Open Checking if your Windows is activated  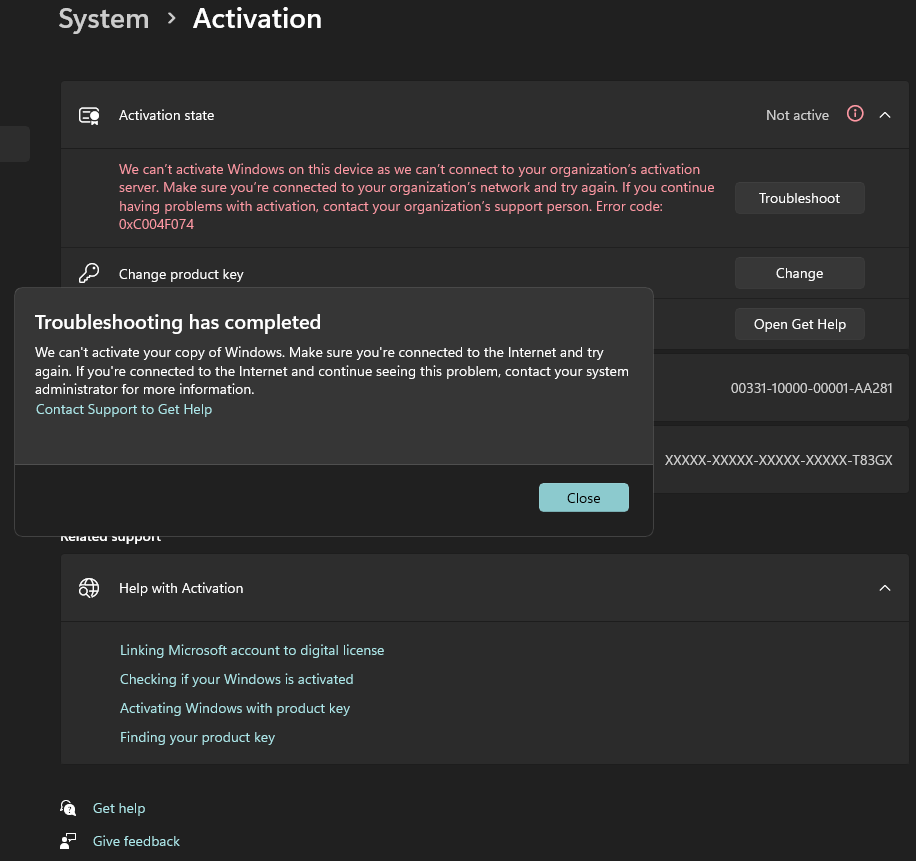[236, 679]
